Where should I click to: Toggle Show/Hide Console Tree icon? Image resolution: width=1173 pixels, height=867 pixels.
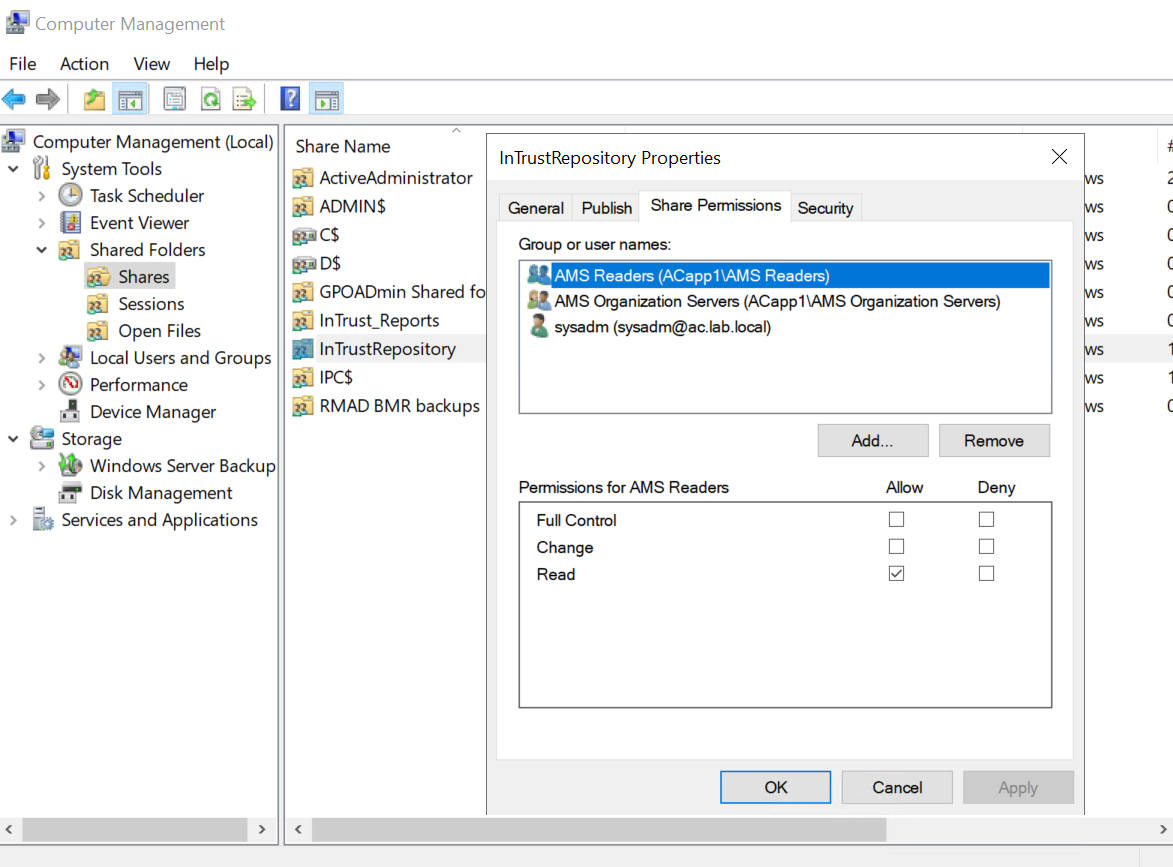click(130, 99)
